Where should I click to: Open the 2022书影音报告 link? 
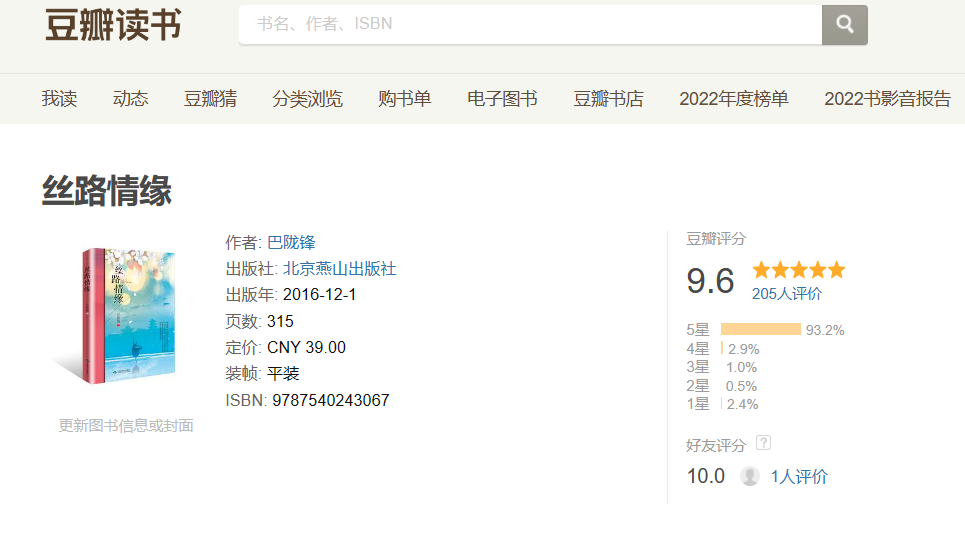point(887,99)
